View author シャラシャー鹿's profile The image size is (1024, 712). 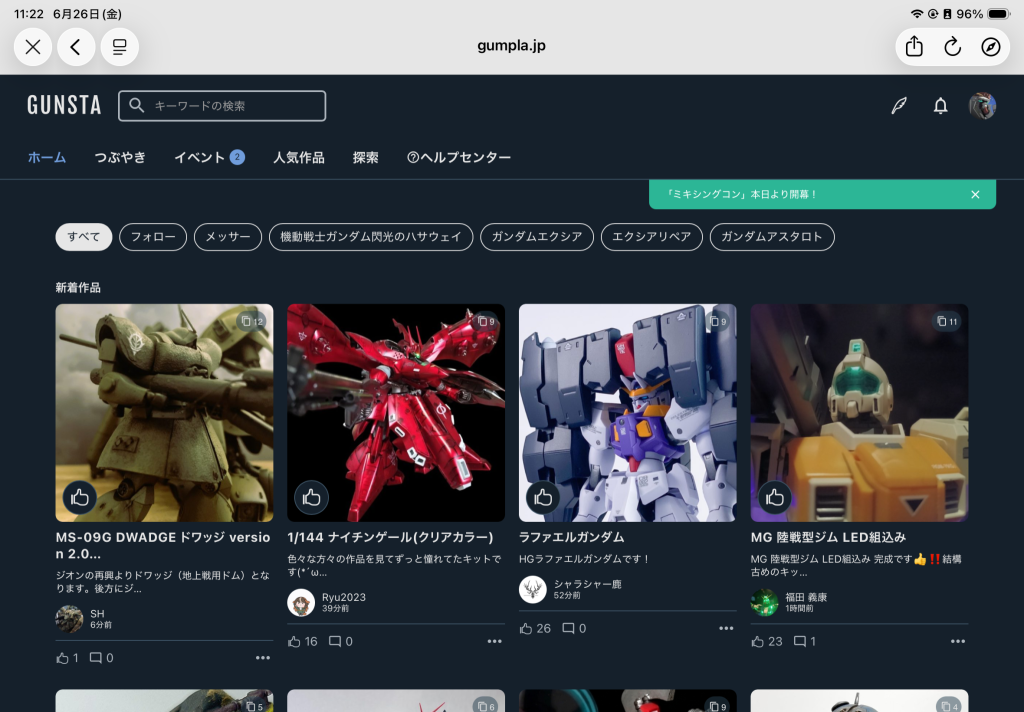click(x=570, y=589)
